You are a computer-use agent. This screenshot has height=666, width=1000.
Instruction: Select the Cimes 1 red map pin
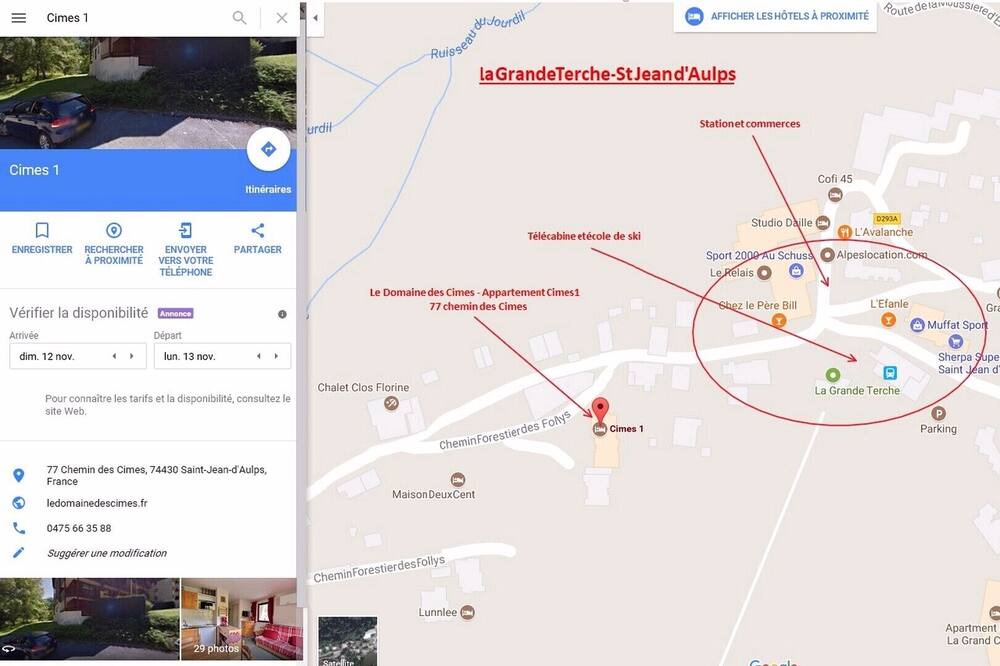coord(600,409)
